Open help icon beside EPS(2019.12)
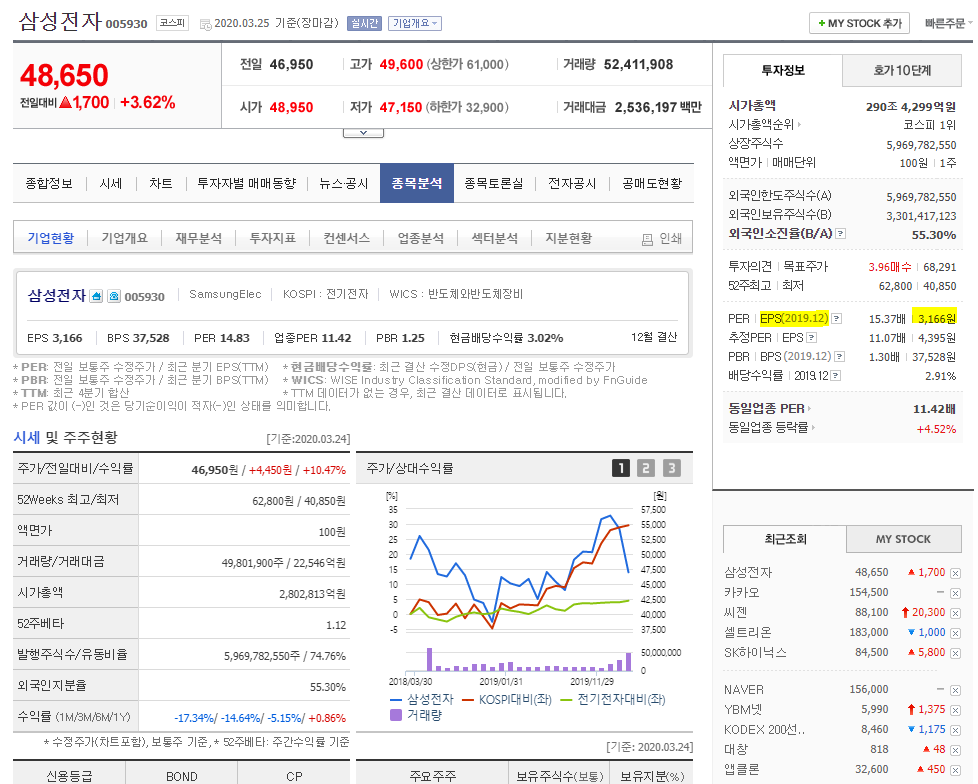This screenshot has height=784, width=978. (836, 319)
